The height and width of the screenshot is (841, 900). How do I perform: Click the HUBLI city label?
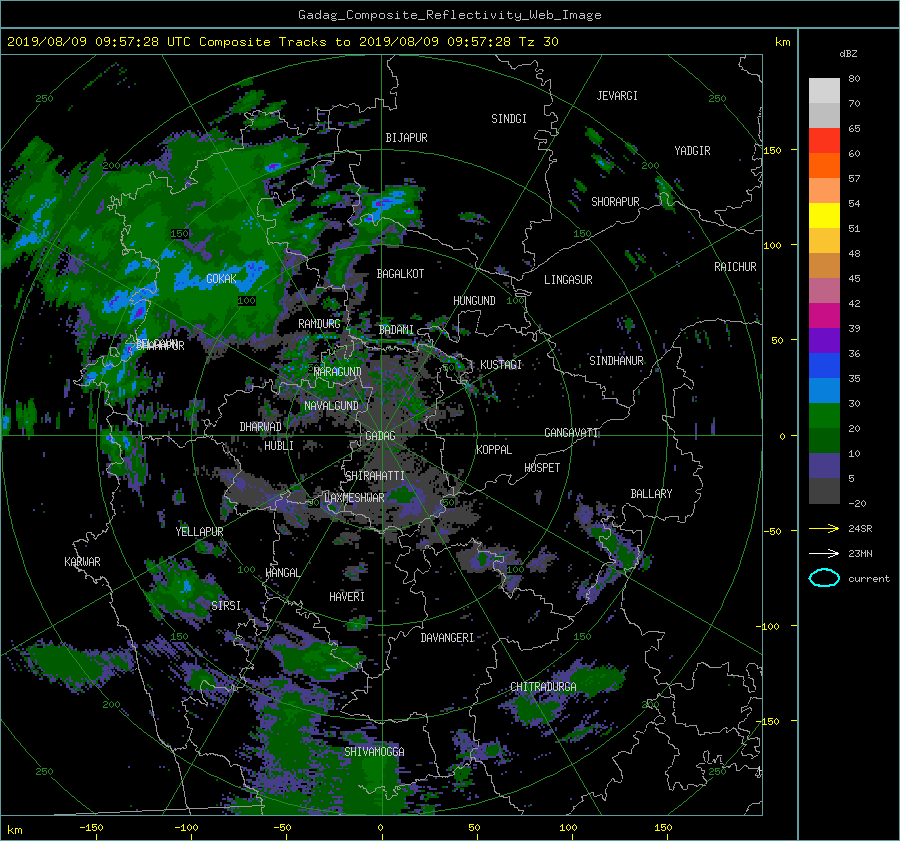(279, 446)
